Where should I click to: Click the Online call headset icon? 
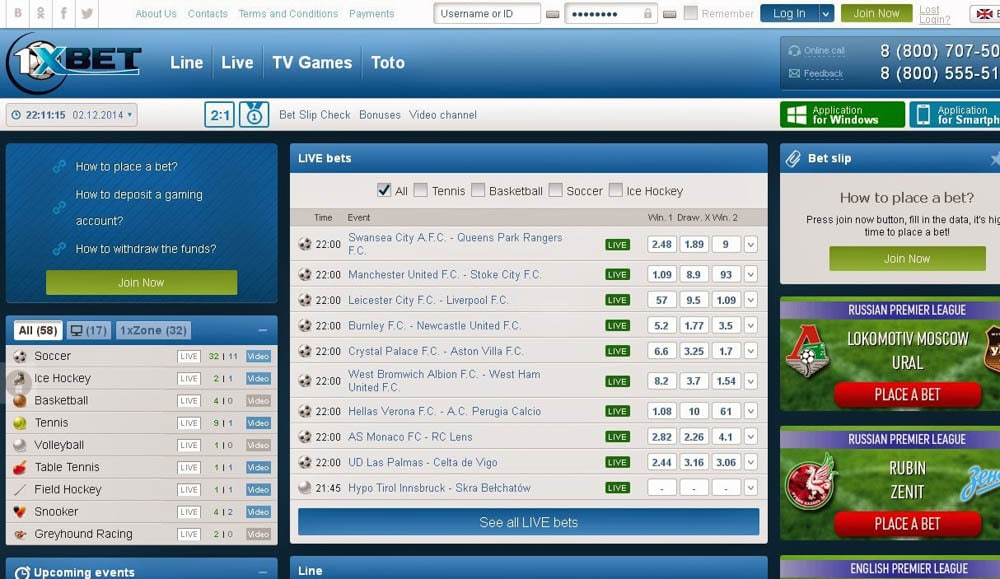point(794,50)
